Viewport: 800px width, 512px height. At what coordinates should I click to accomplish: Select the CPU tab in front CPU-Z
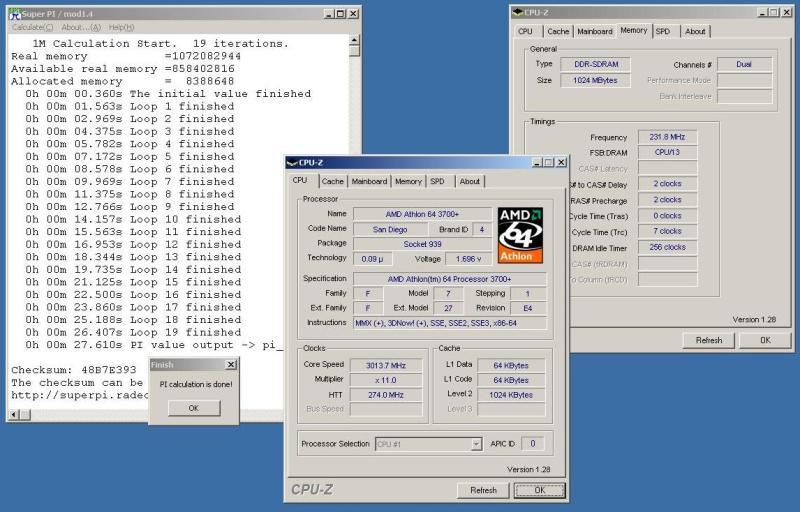[300, 181]
